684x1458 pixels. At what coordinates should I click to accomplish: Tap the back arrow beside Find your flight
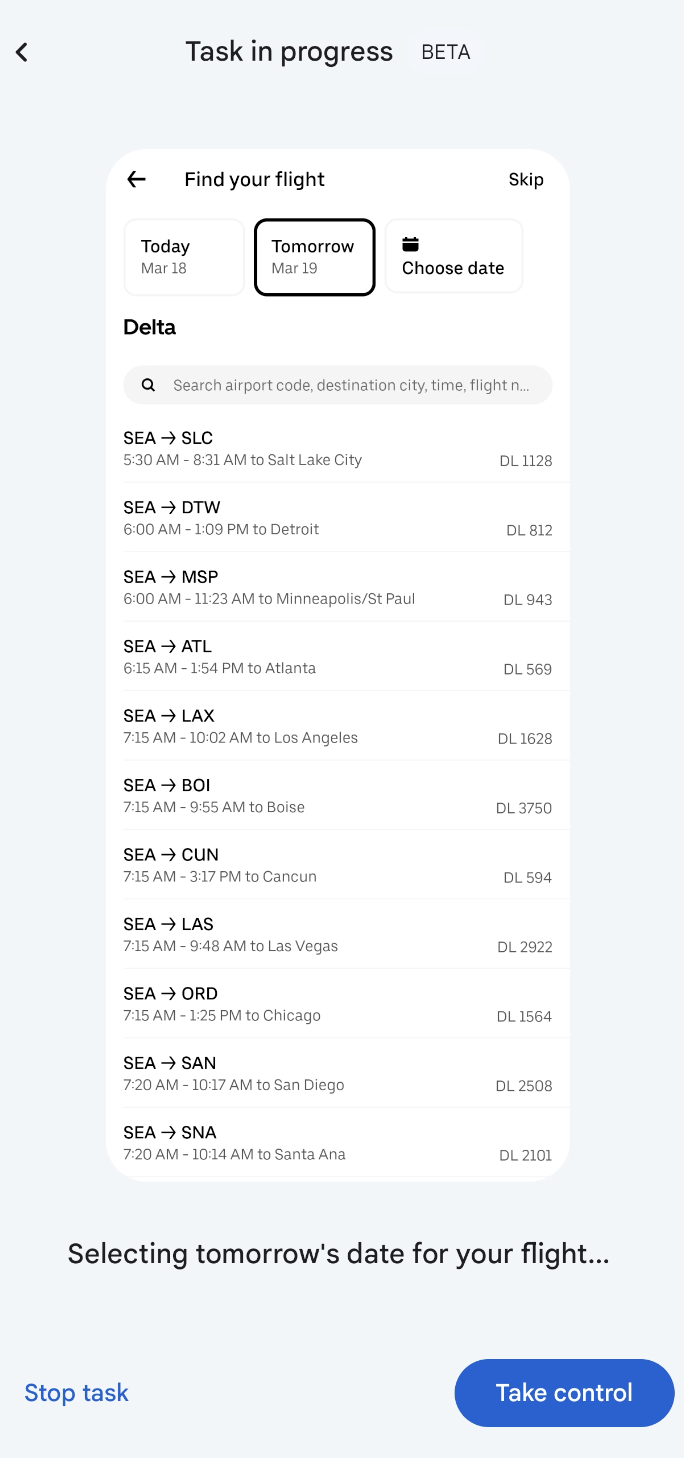(136, 179)
